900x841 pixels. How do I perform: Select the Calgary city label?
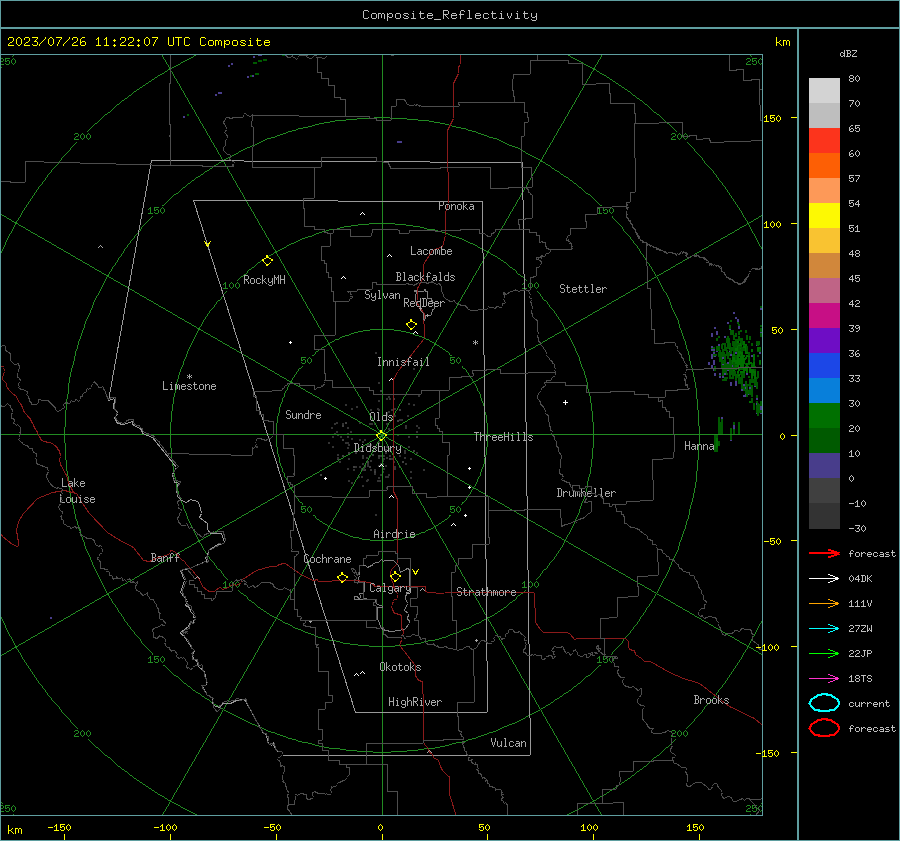390,588
